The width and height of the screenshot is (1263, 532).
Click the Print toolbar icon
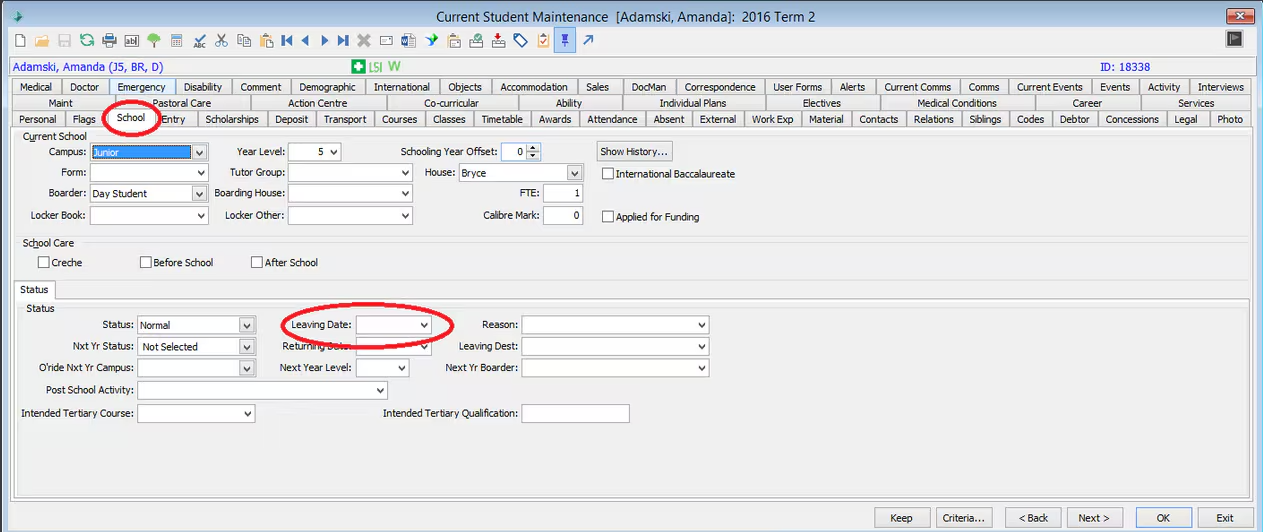109,41
